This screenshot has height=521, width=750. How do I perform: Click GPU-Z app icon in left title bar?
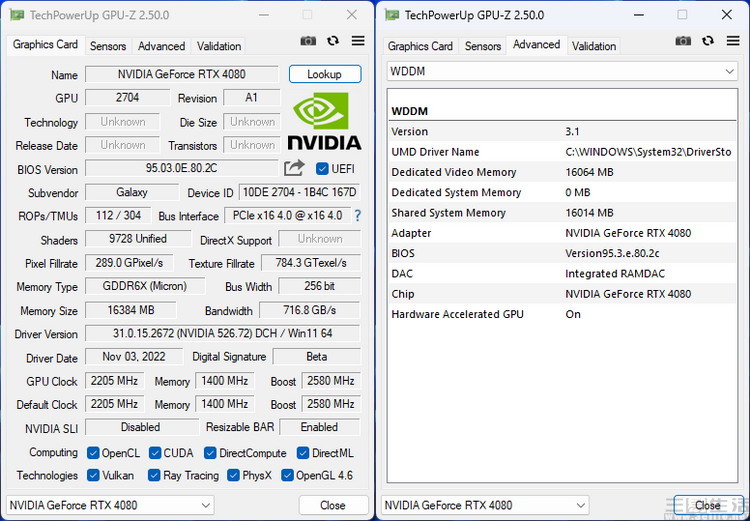pyautogui.click(x=17, y=15)
